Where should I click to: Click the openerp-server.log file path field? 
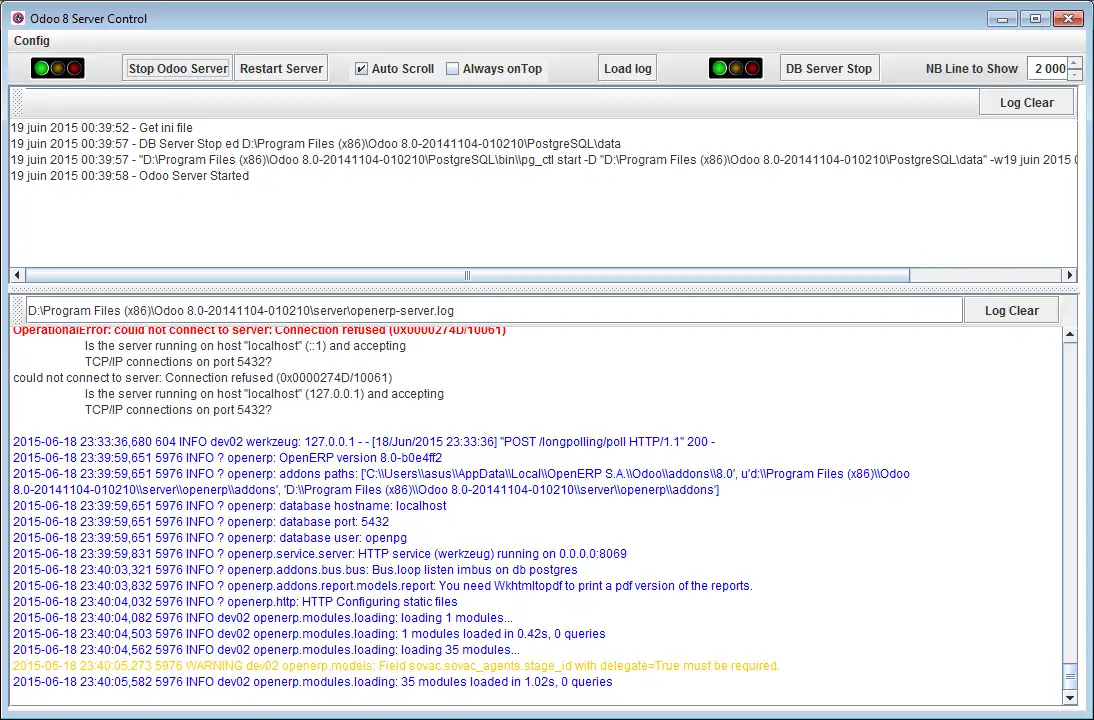click(493, 310)
